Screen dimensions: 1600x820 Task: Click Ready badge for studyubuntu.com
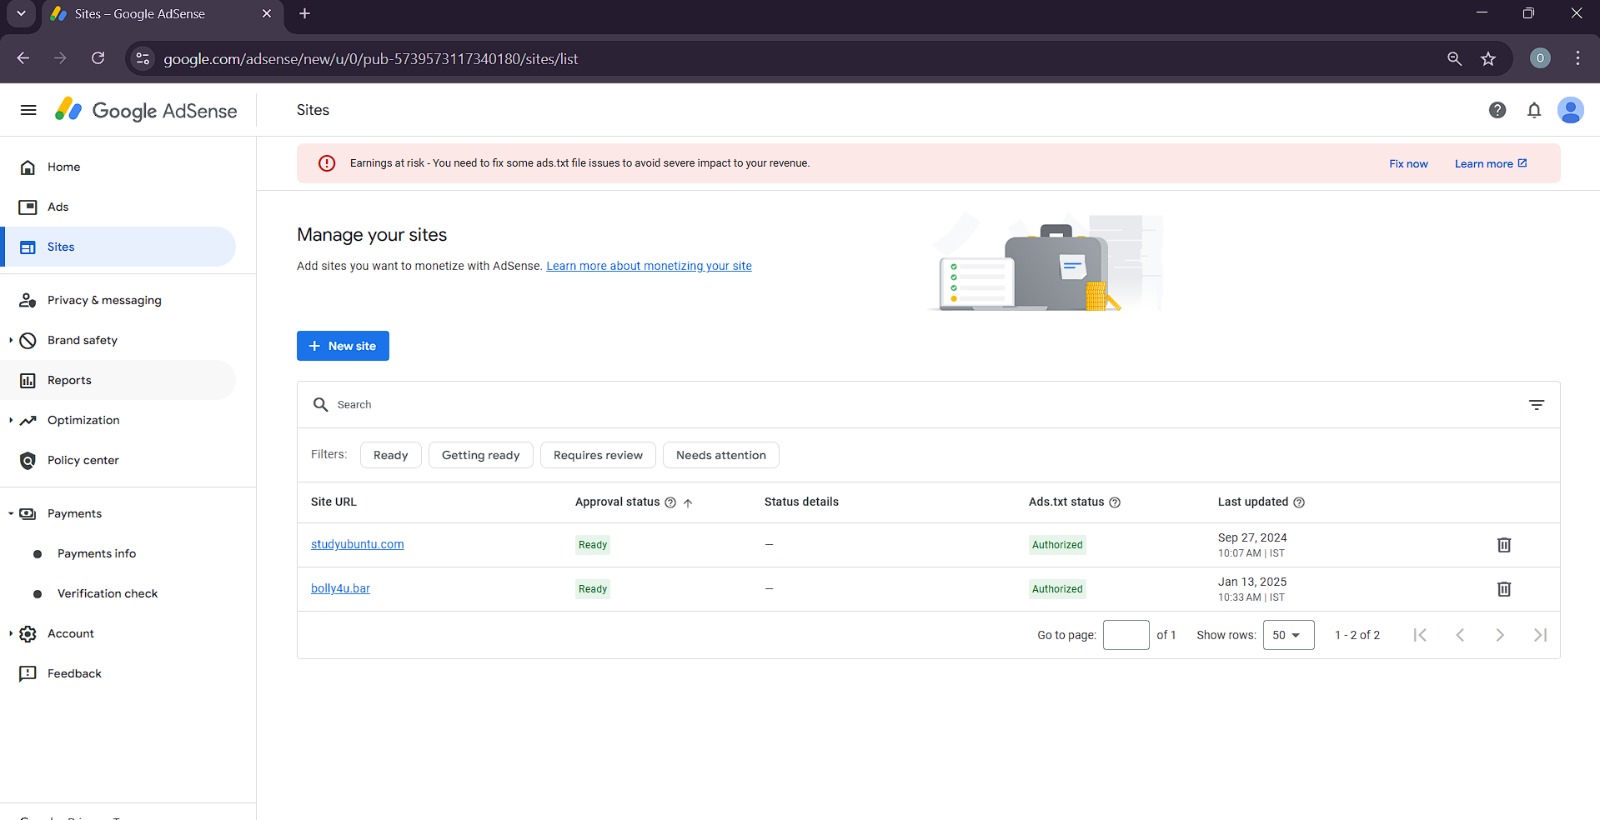pos(592,545)
